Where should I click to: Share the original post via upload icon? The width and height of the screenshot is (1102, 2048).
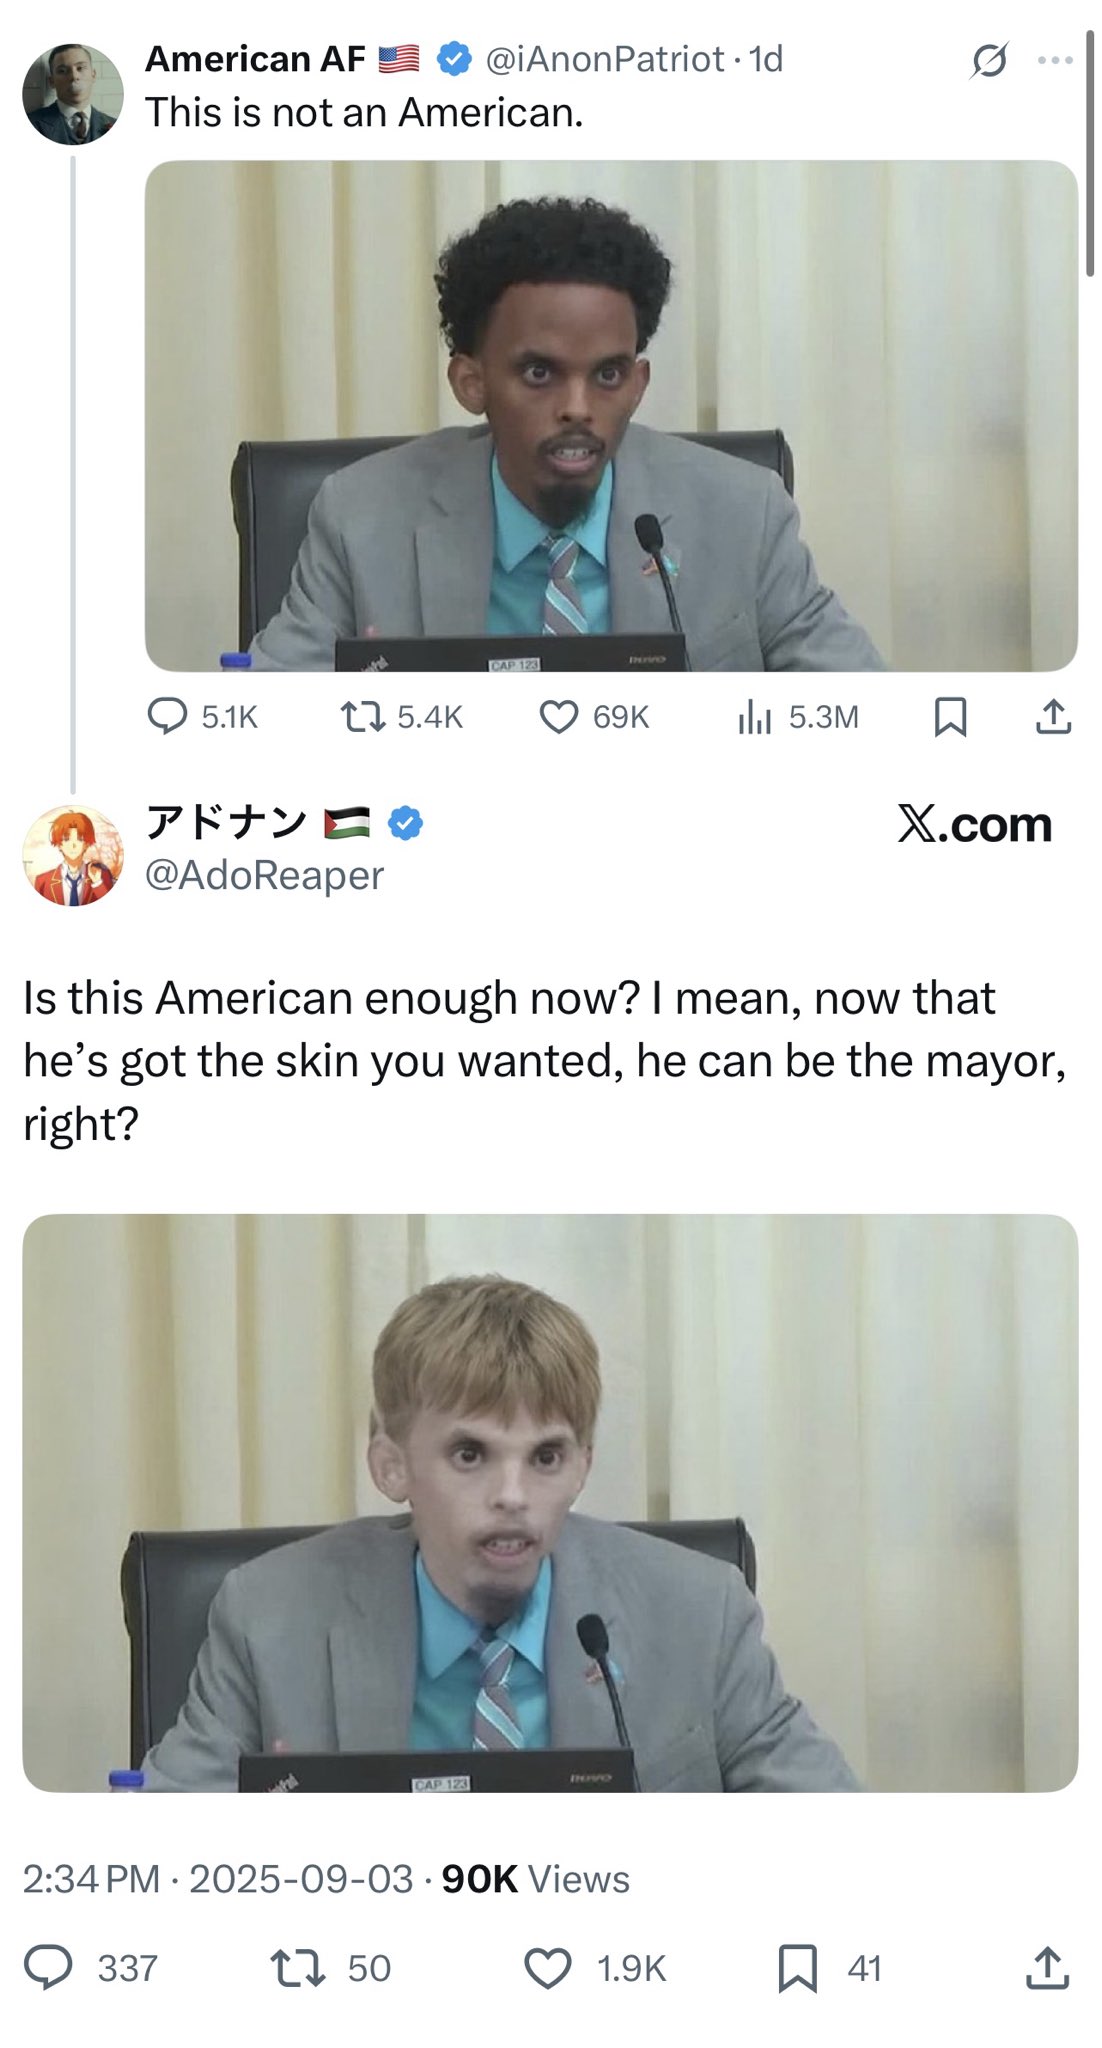point(1052,717)
